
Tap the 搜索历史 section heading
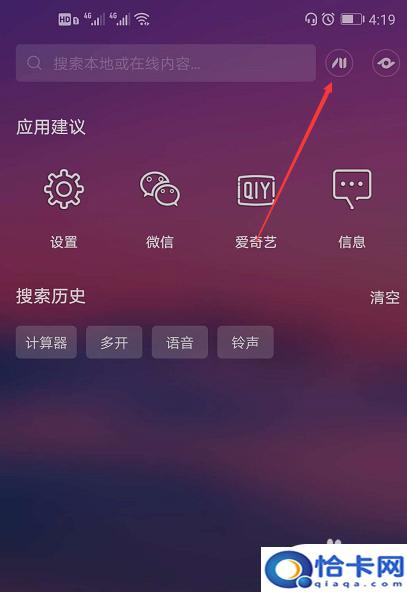point(51,296)
